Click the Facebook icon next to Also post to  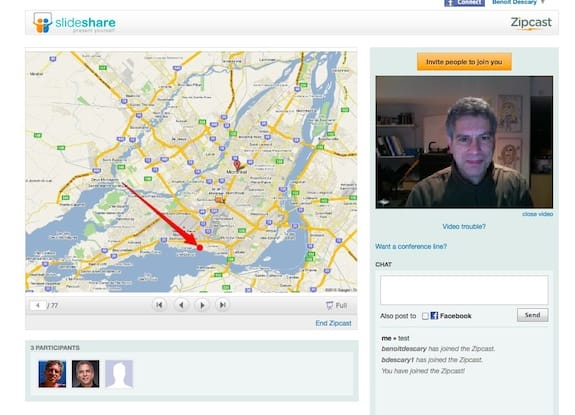click(434, 316)
